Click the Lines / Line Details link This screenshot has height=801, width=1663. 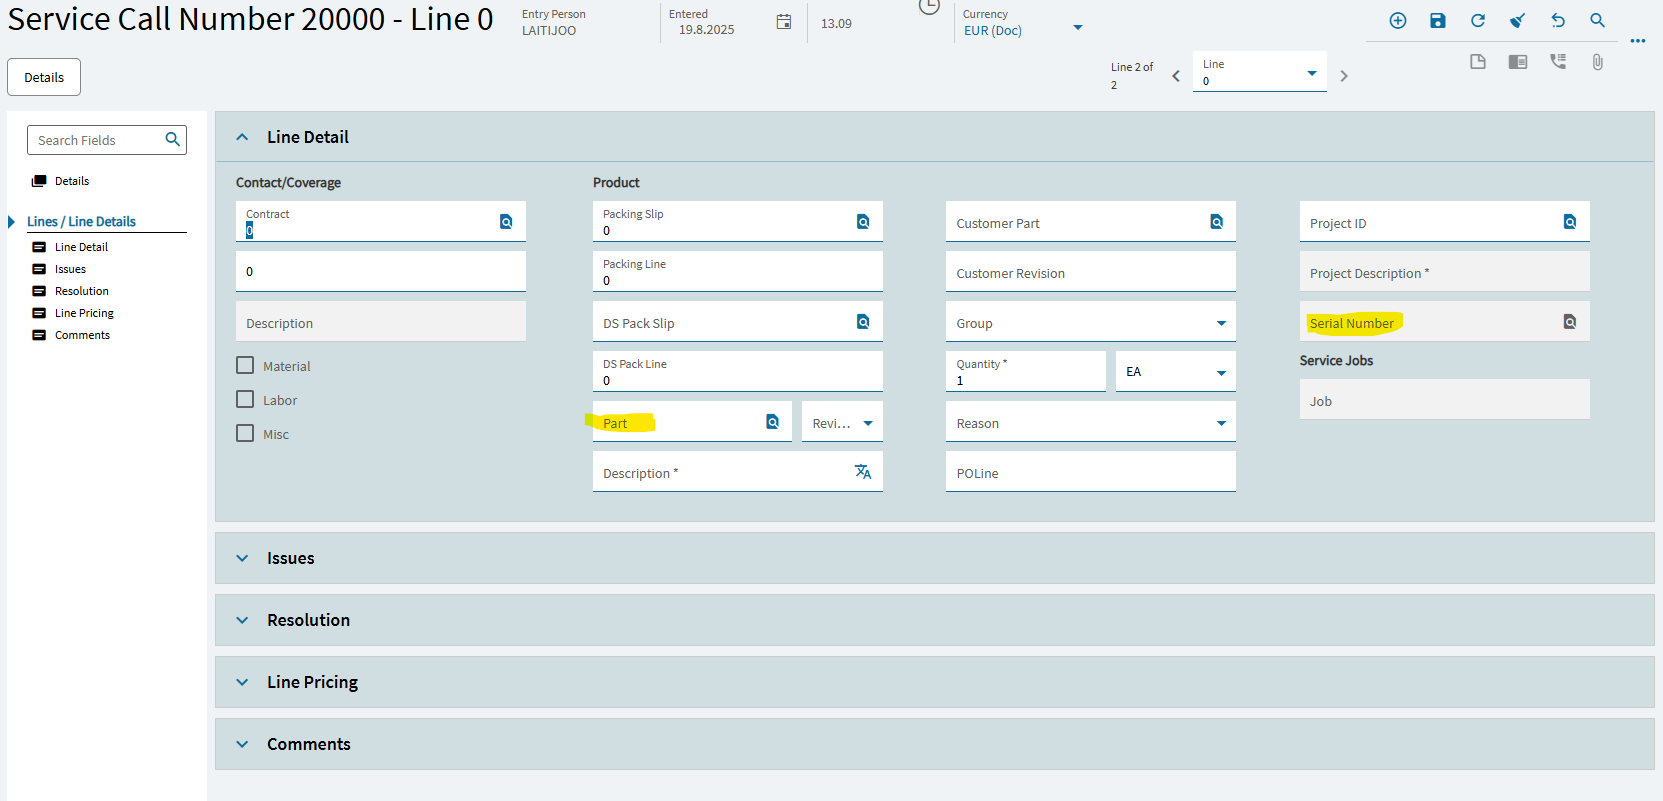81,221
